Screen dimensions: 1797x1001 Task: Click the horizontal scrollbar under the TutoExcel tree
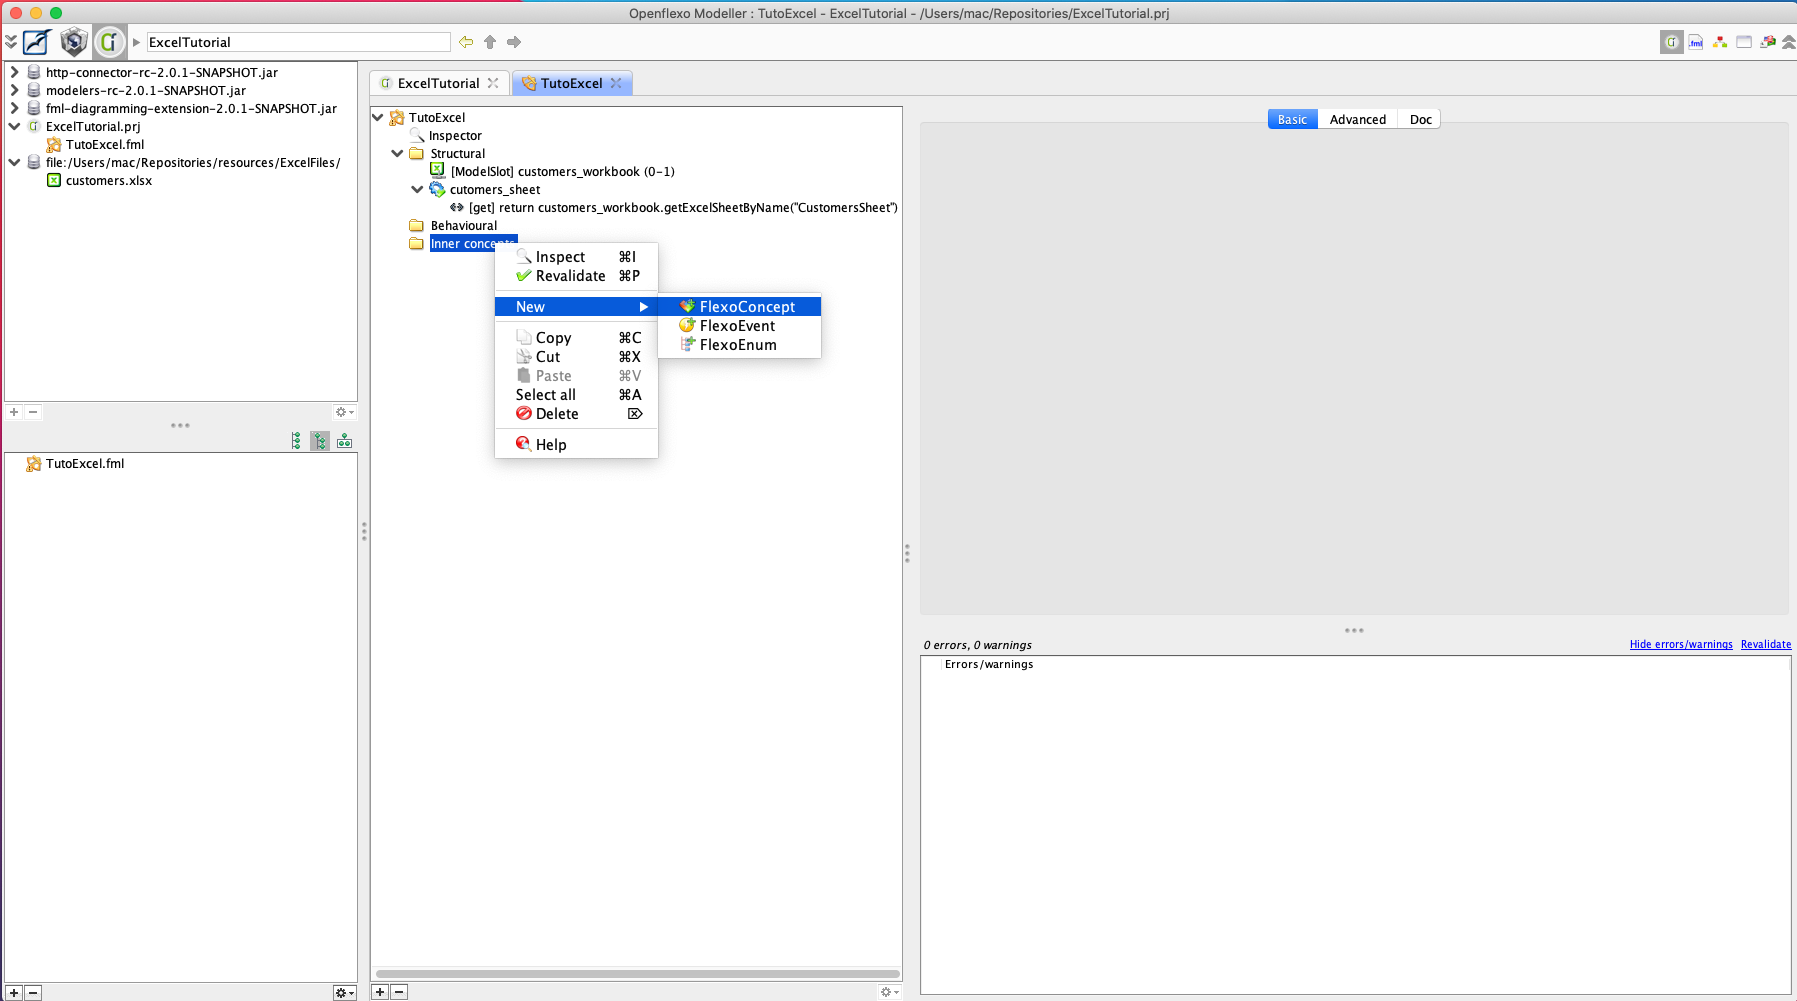pyautogui.click(x=637, y=973)
